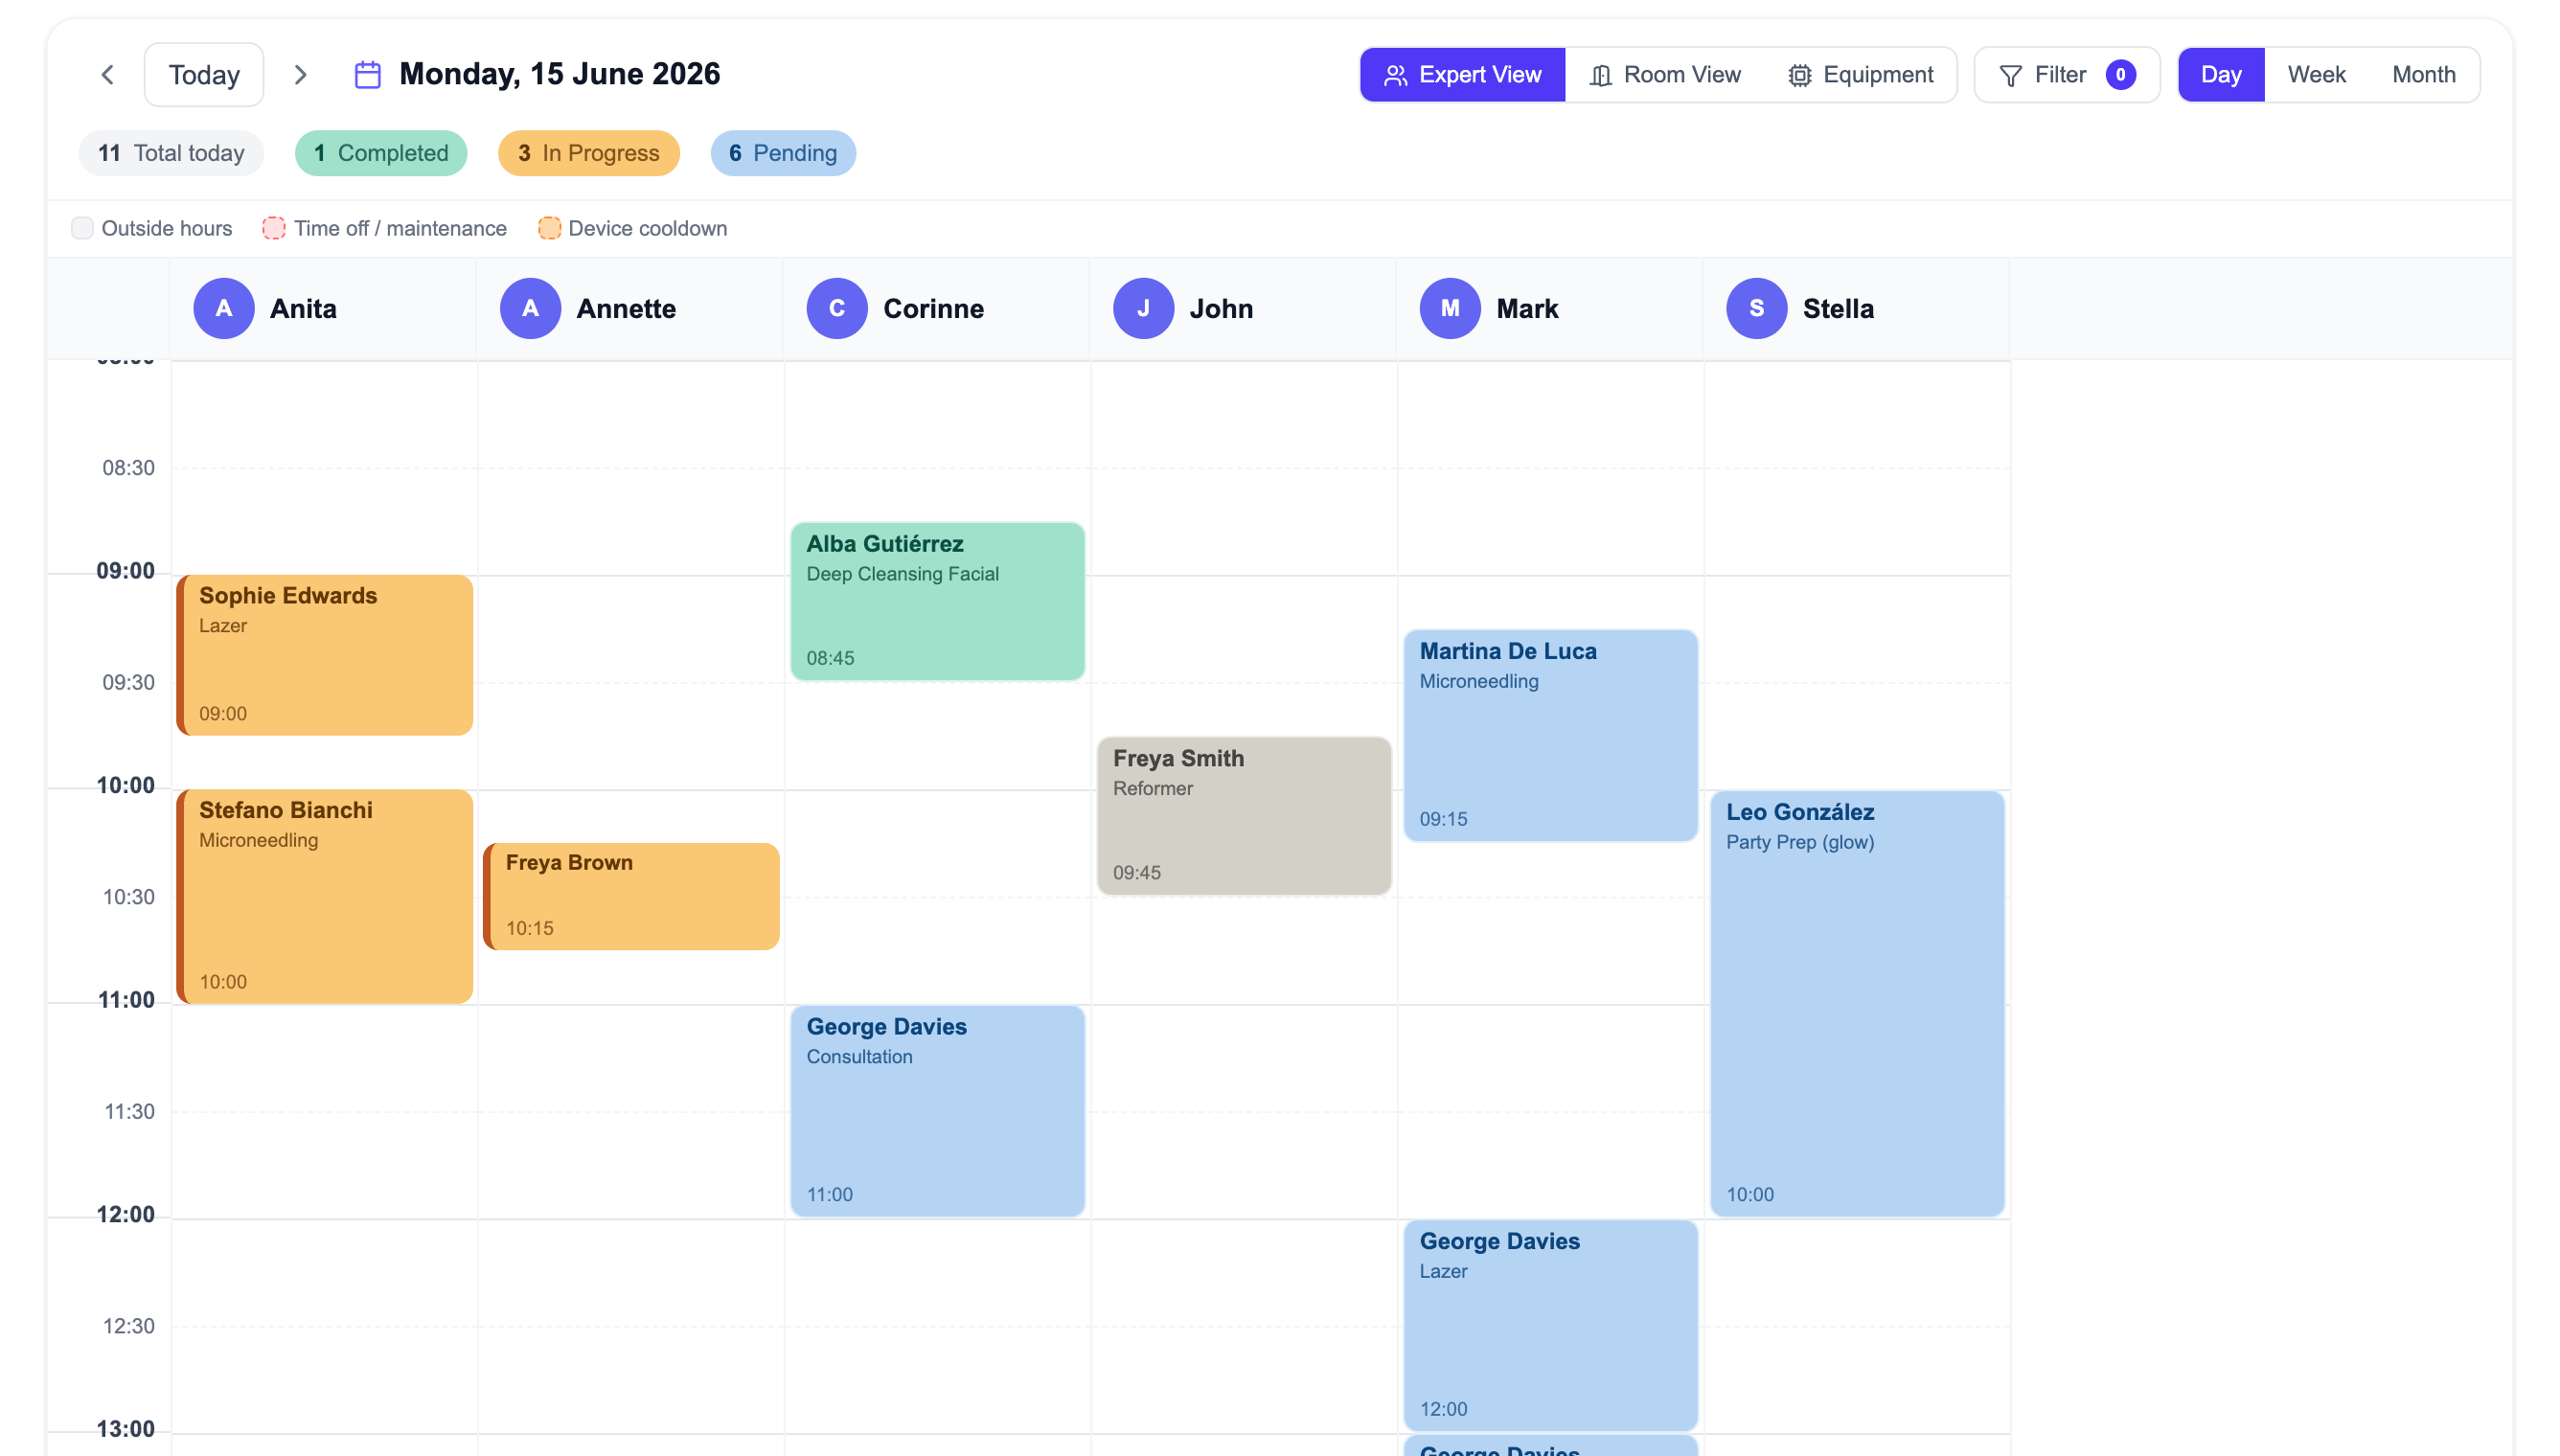The image size is (2560, 1456).
Task: Click Annette's avatar icon
Action: click(530, 308)
